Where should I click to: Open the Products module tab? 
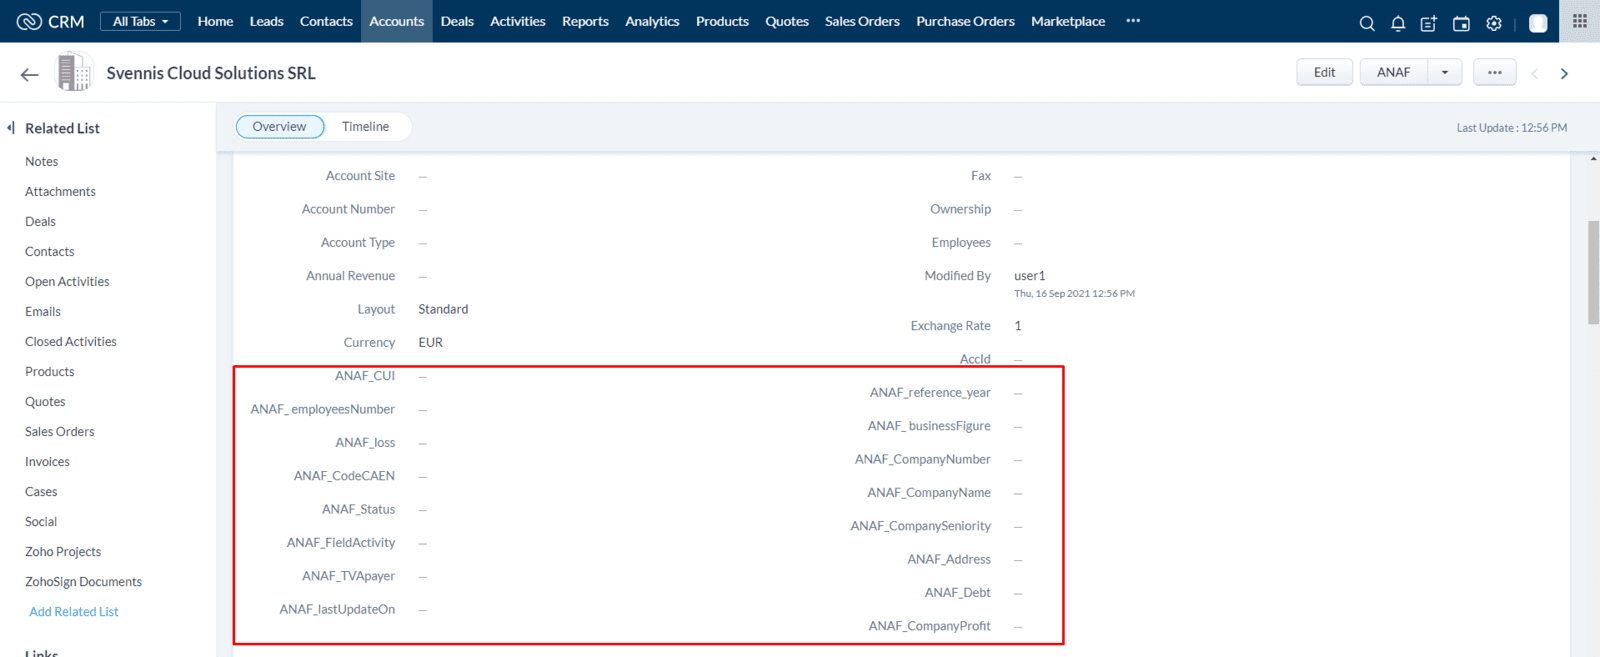pyautogui.click(x=722, y=21)
